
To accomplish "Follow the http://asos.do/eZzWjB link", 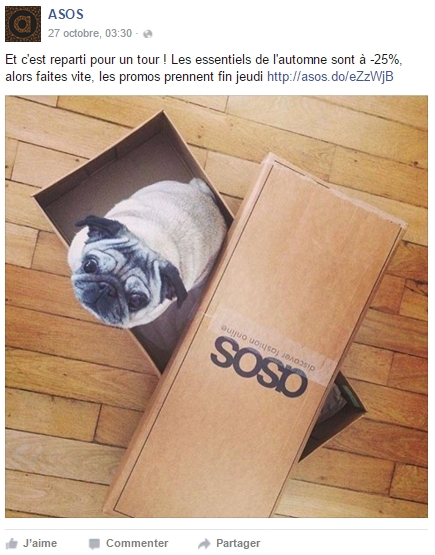I will tap(330, 76).
